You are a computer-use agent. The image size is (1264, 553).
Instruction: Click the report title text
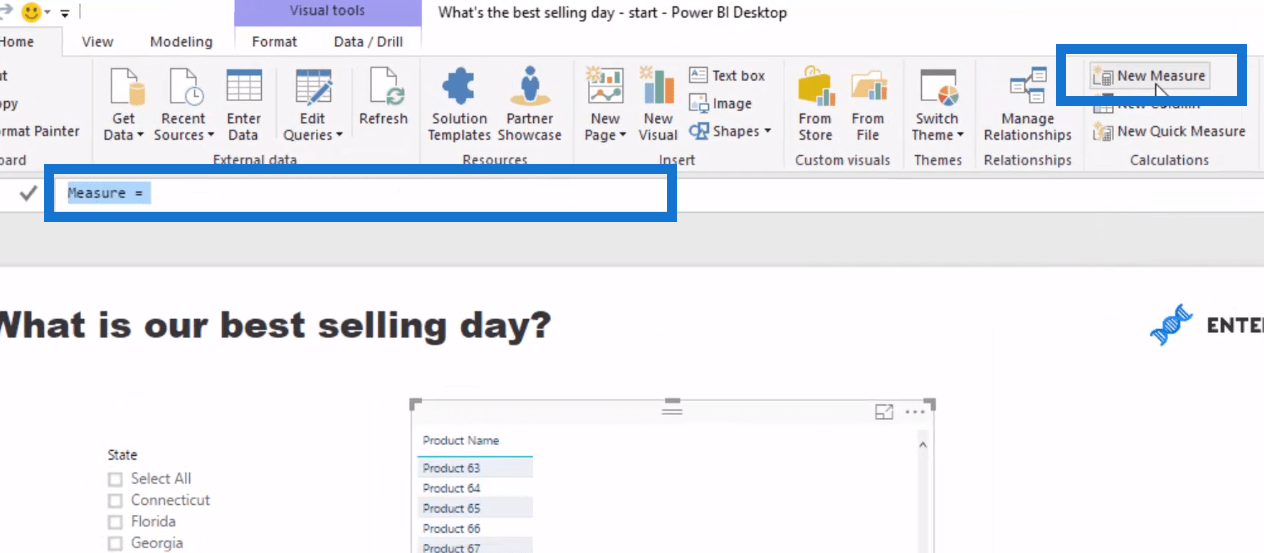tap(275, 325)
